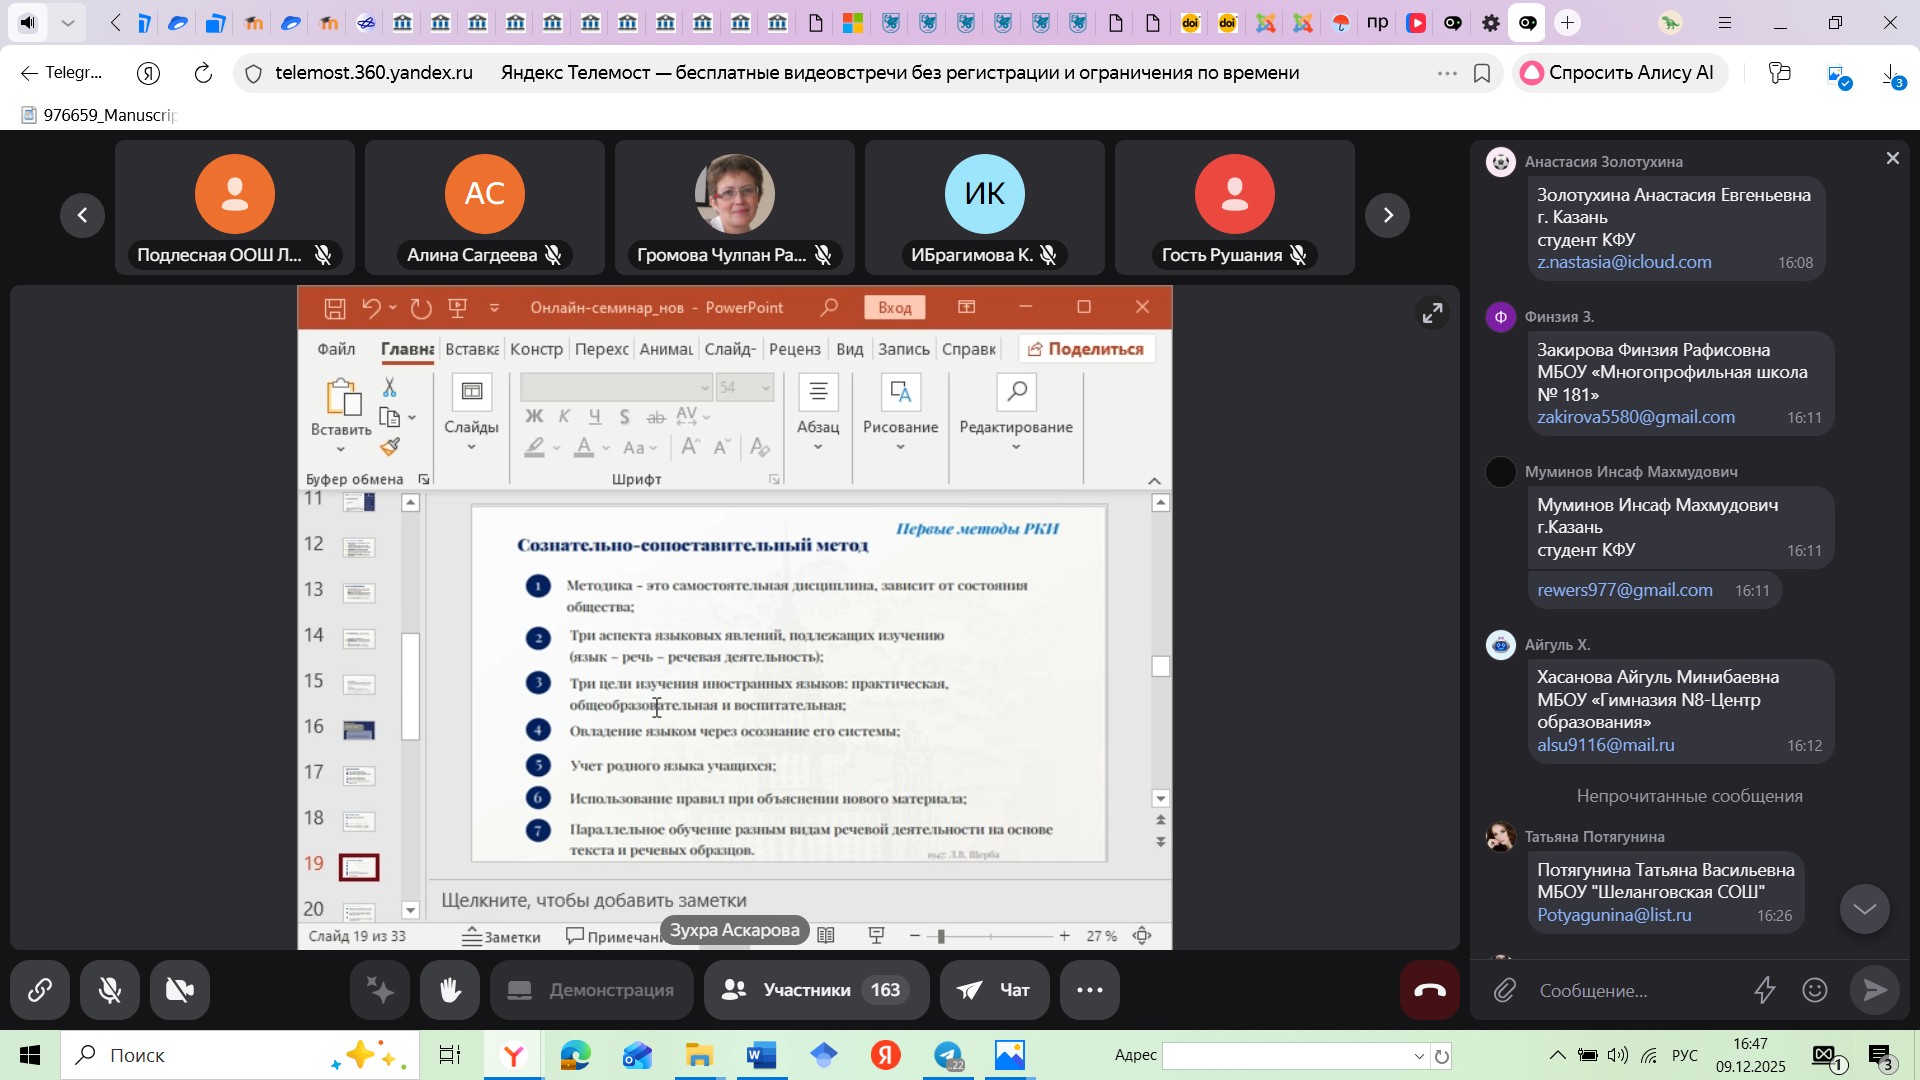
Task: Click the z.nastasia@icloud.com email link
Action: (1623, 263)
